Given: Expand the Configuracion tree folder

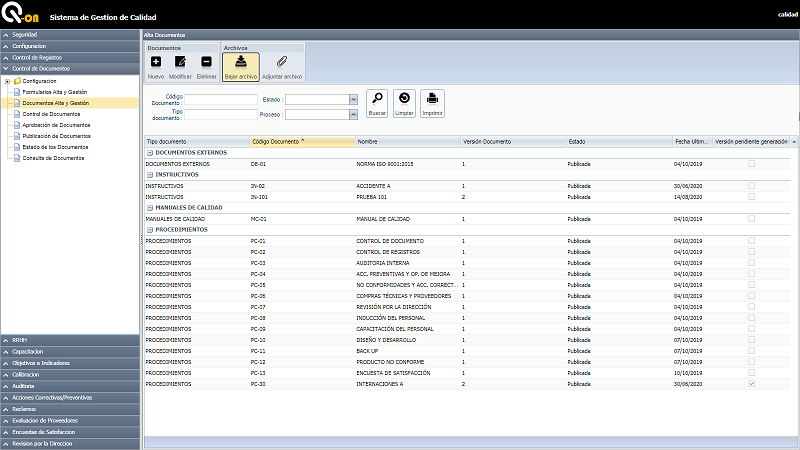Looking at the screenshot, I should [x=7, y=81].
